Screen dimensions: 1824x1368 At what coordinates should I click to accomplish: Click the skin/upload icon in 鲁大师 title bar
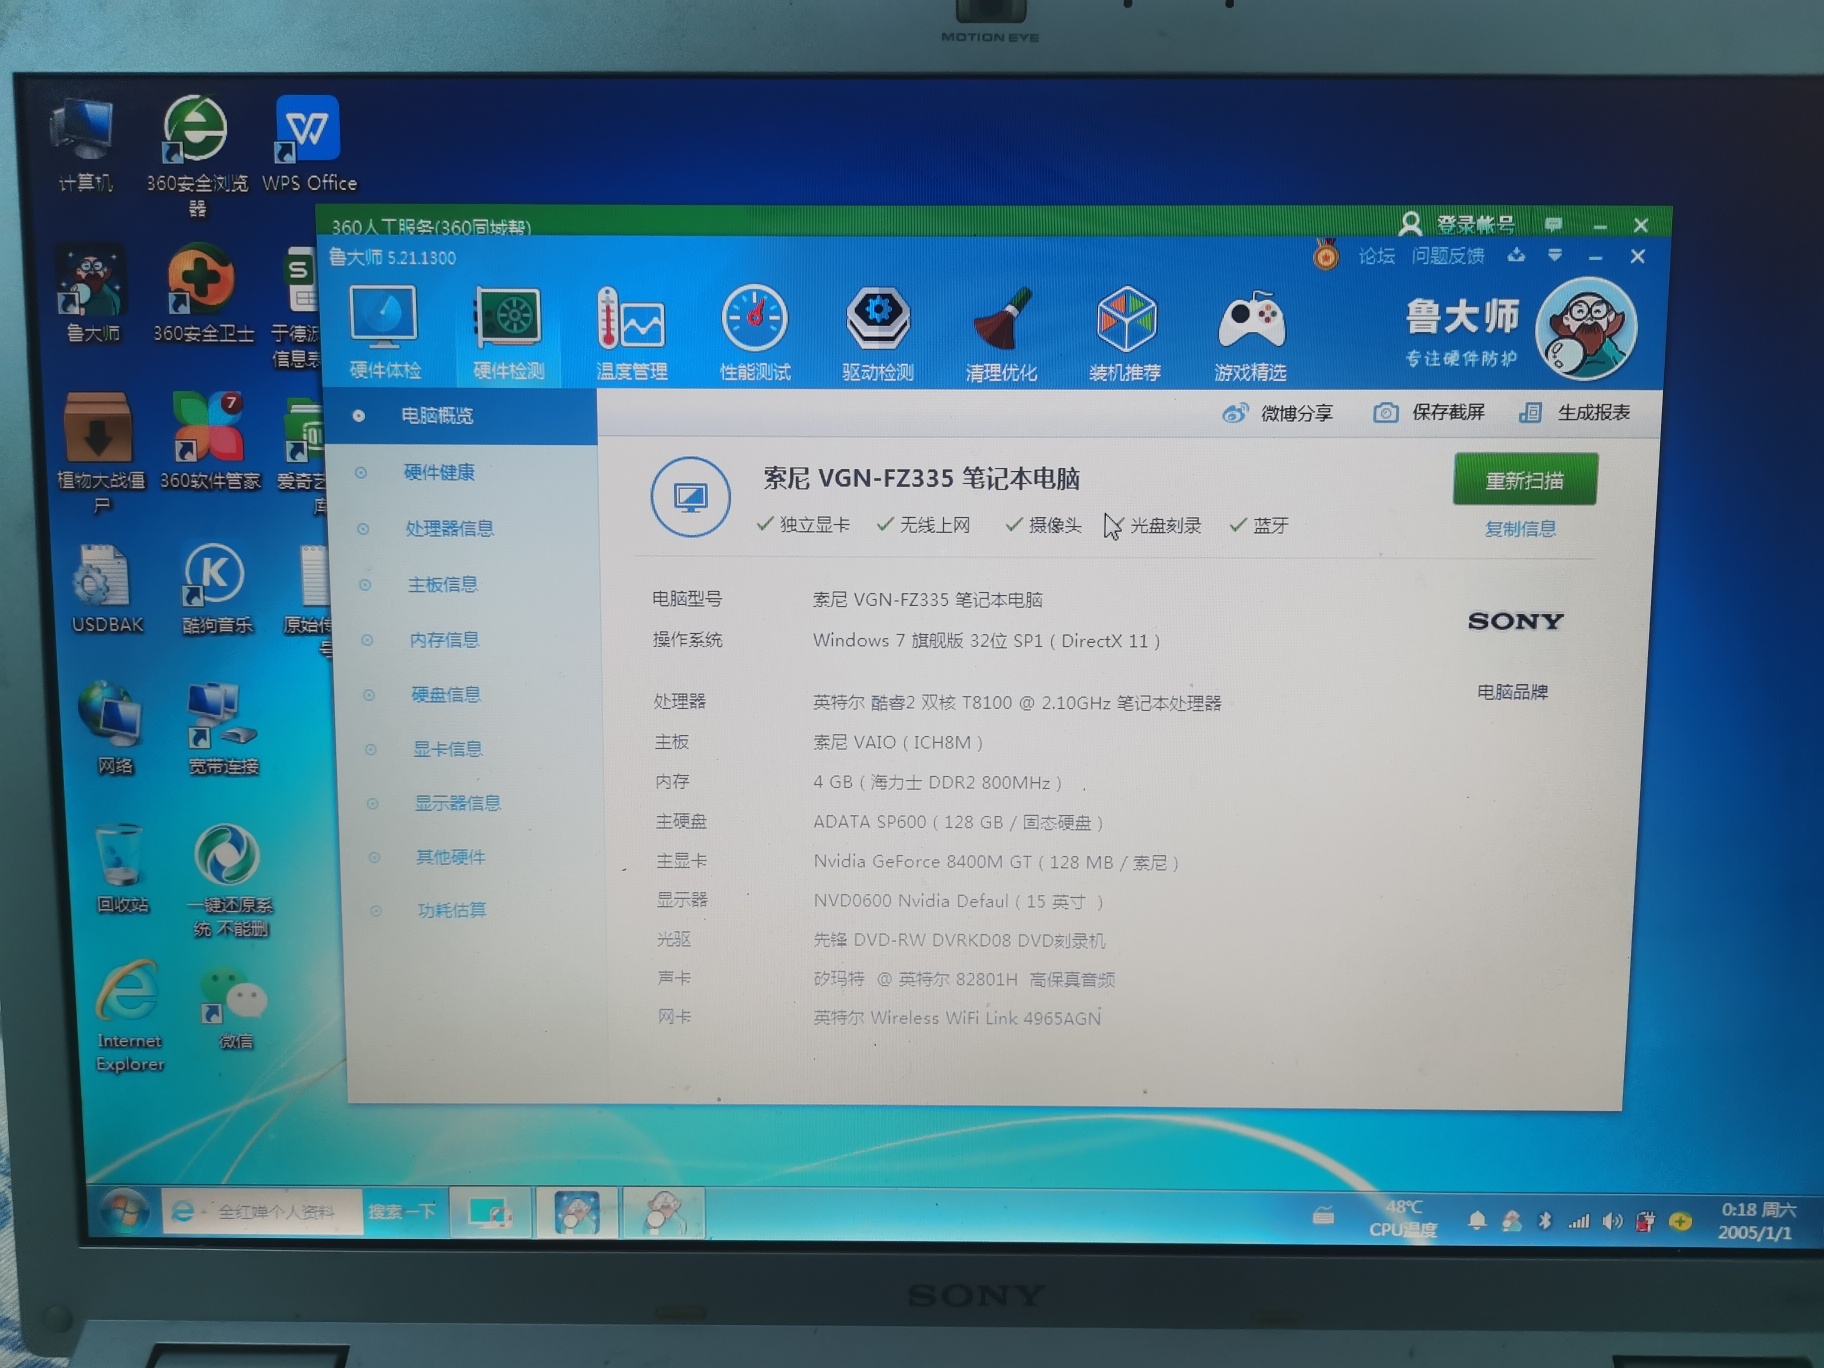tap(1516, 255)
